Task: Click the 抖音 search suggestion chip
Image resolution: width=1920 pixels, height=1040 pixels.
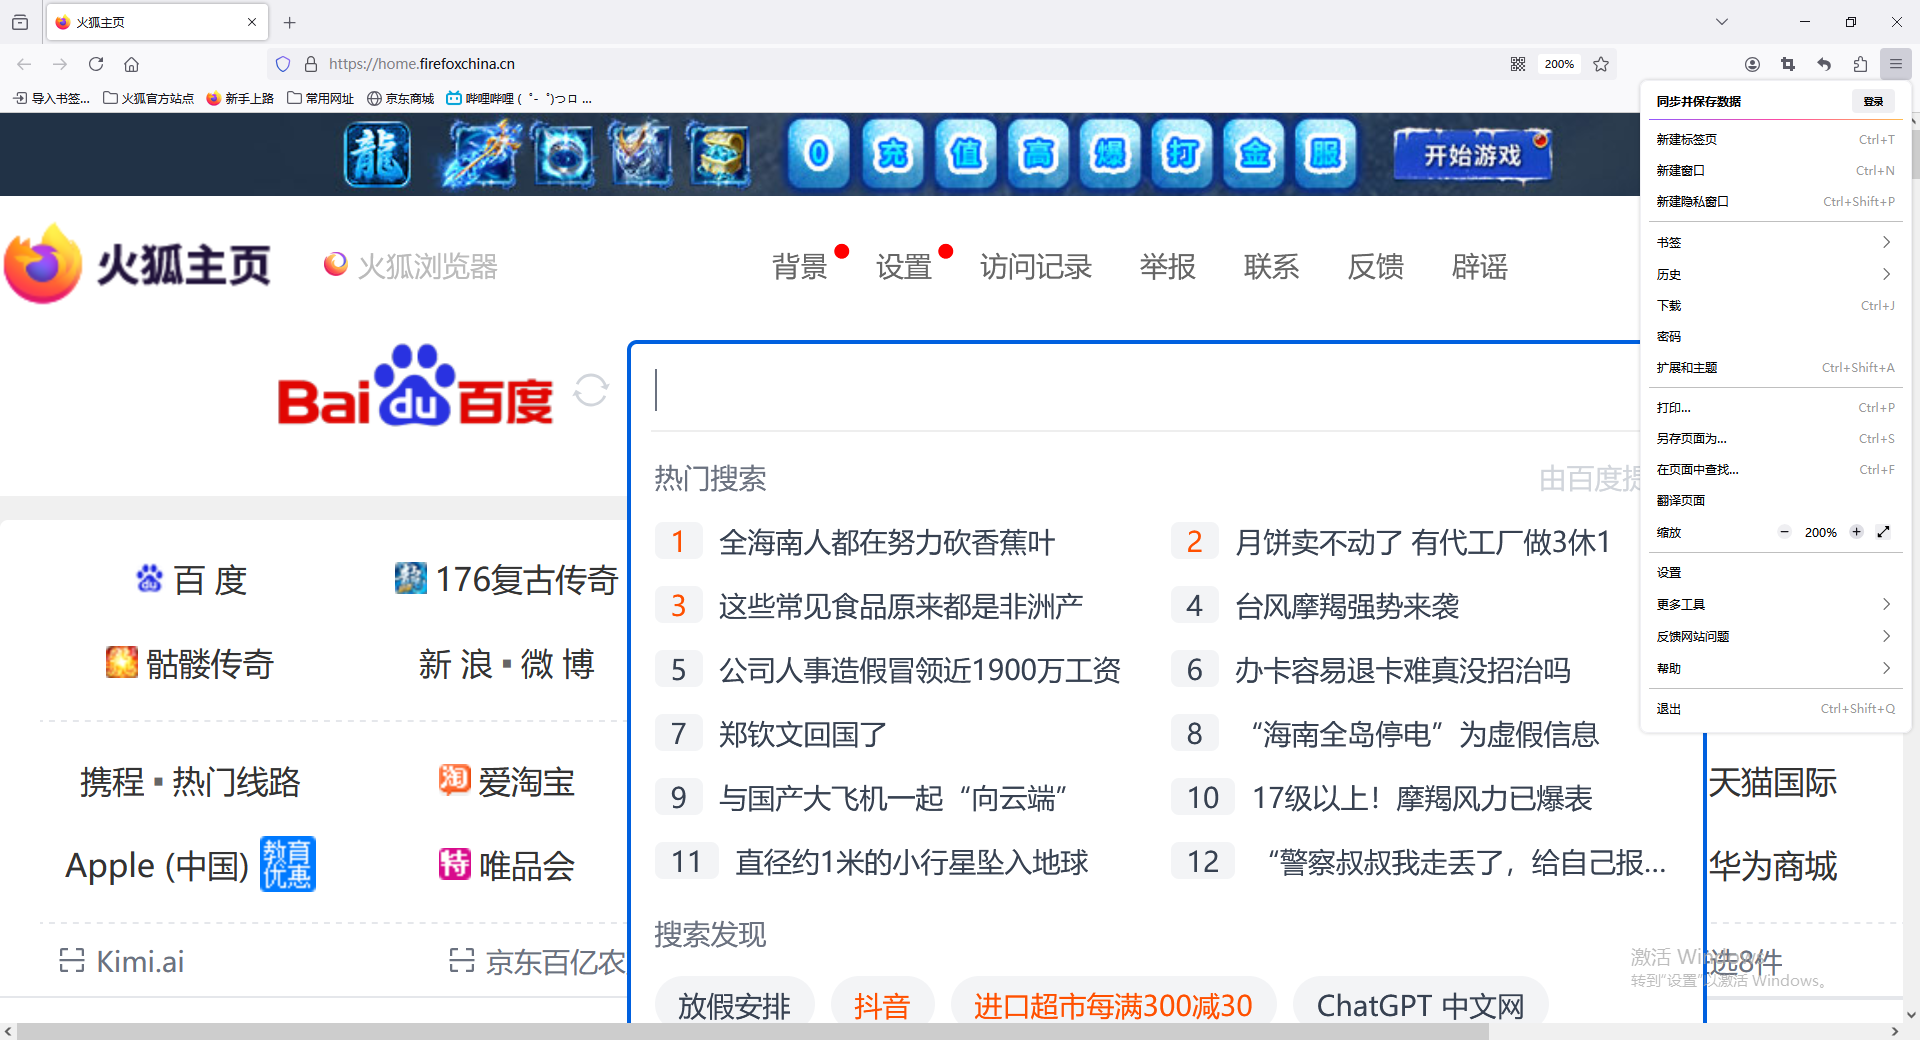Action: coord(882,1005)
